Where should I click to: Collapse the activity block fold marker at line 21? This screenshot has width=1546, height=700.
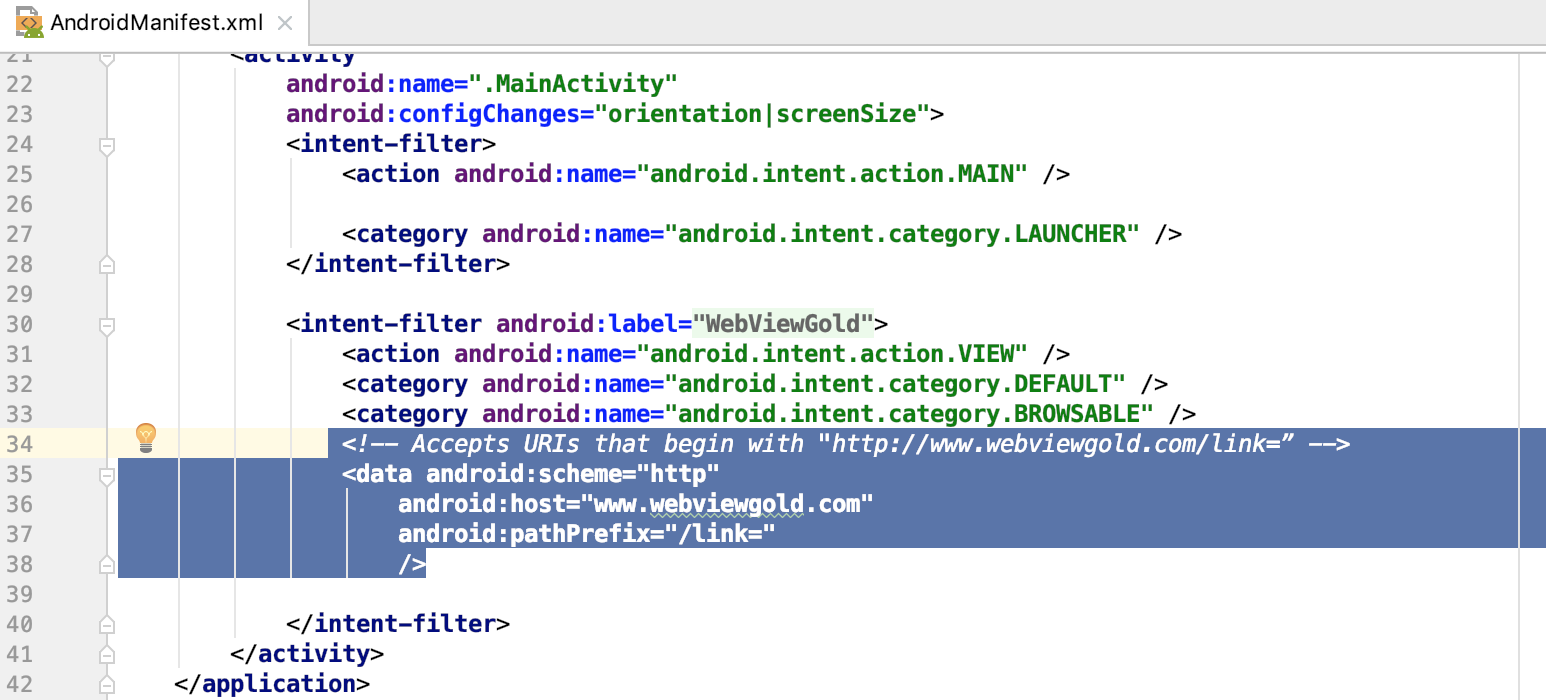pos(107,57)
